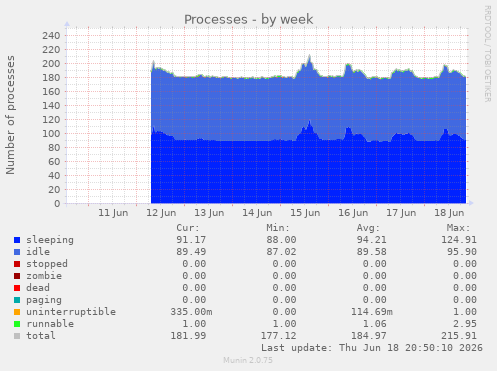Click the 'runnable' legend label
The height and width of the screenshot is (371, 497).
click(50, 324)
